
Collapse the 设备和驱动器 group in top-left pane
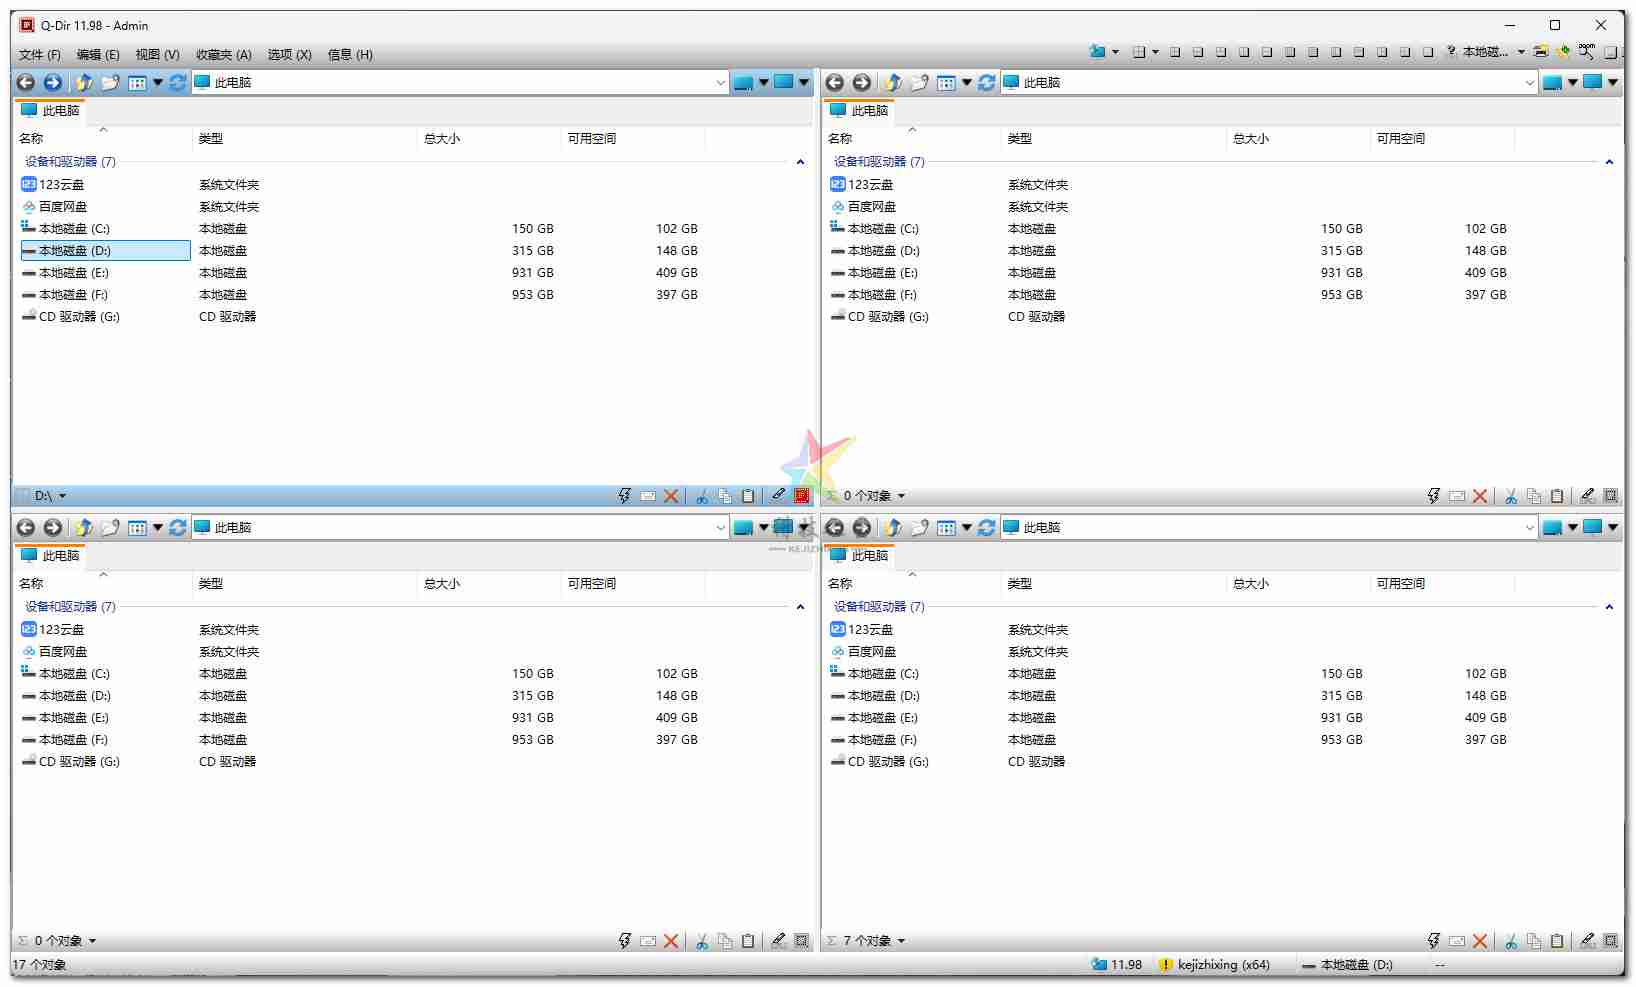pos(800,161)
